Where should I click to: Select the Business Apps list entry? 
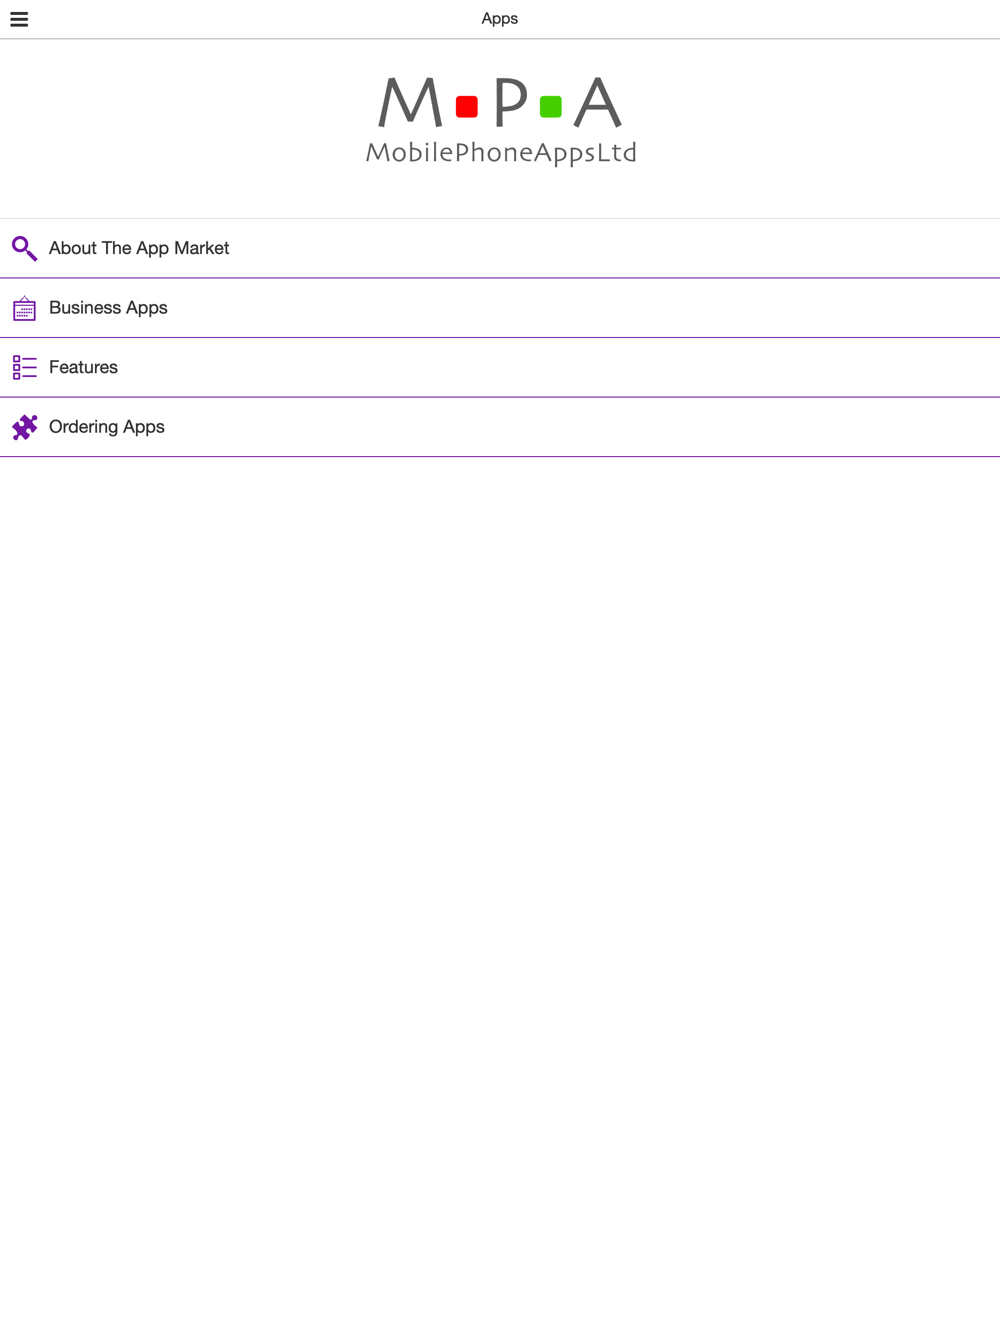pyautogui.click(x=108, y=308)
